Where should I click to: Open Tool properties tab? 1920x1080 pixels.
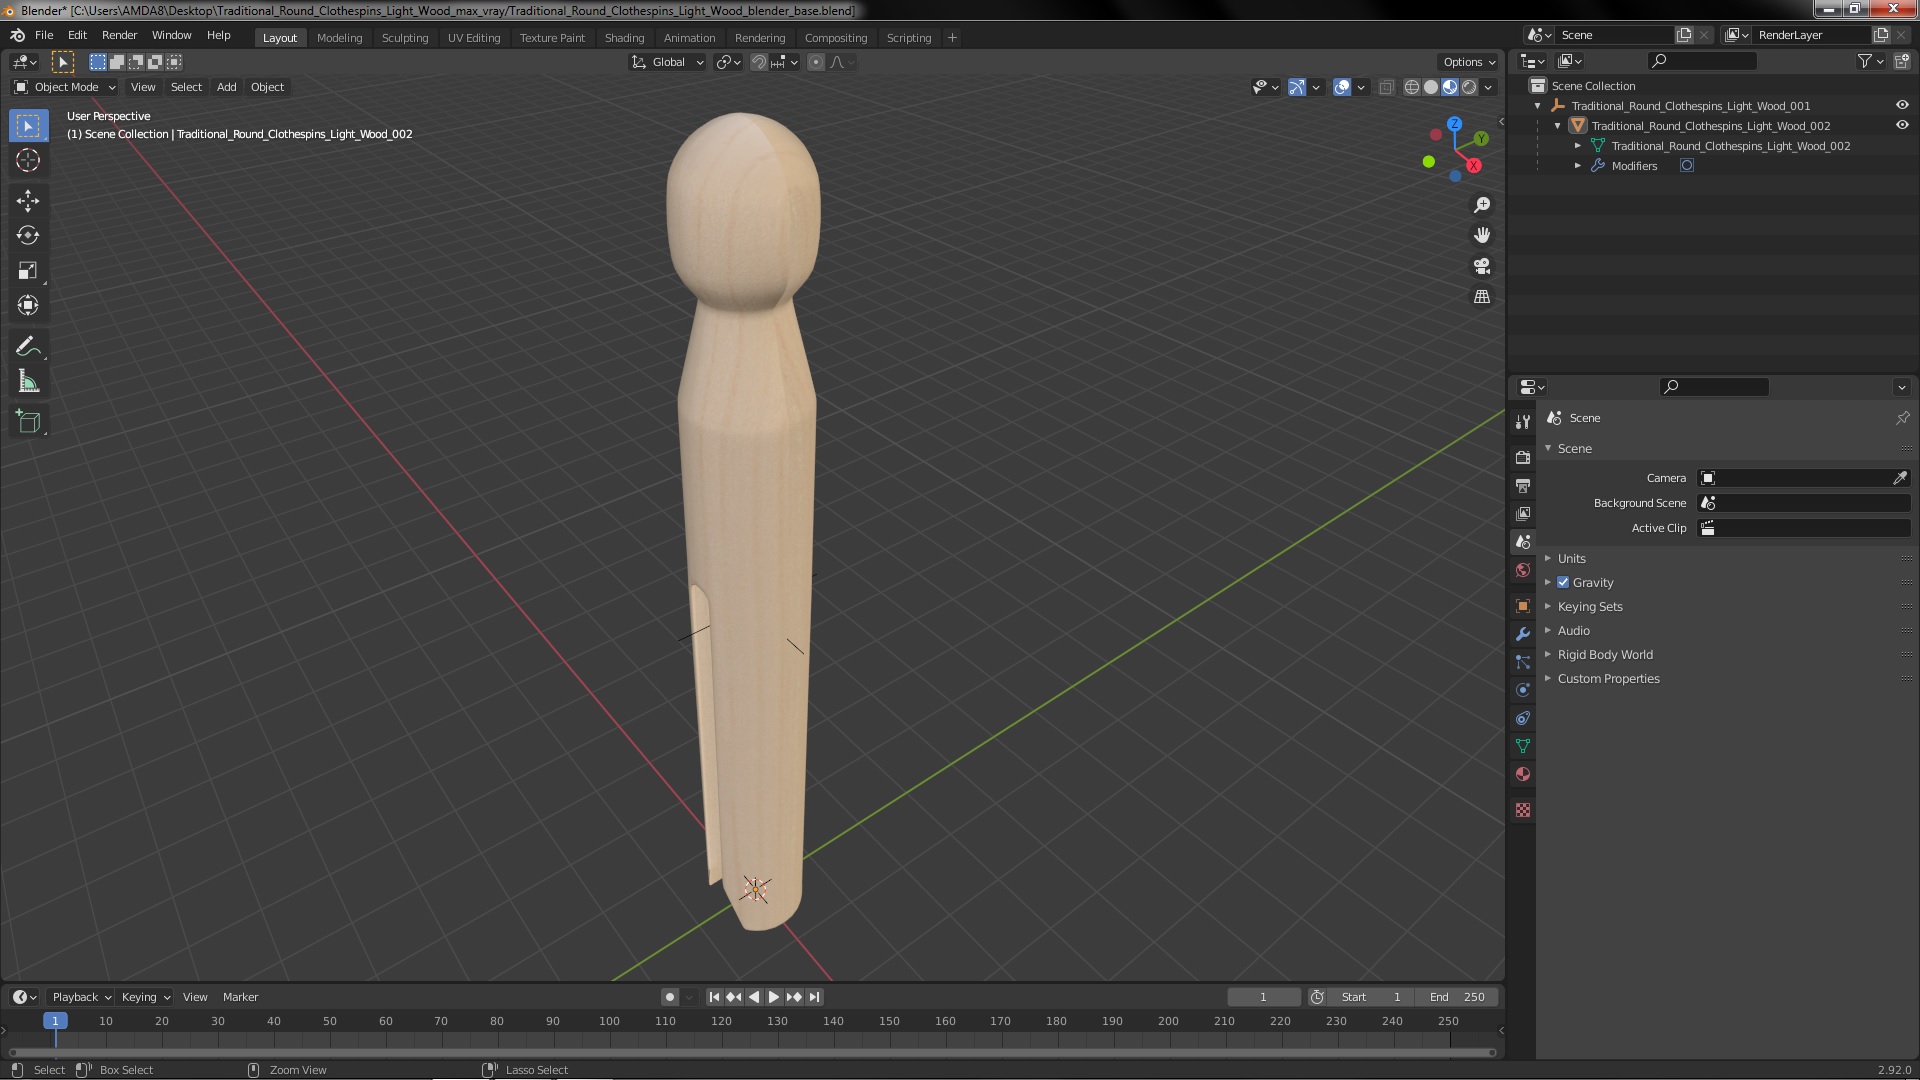click(x=1523, y=422)
